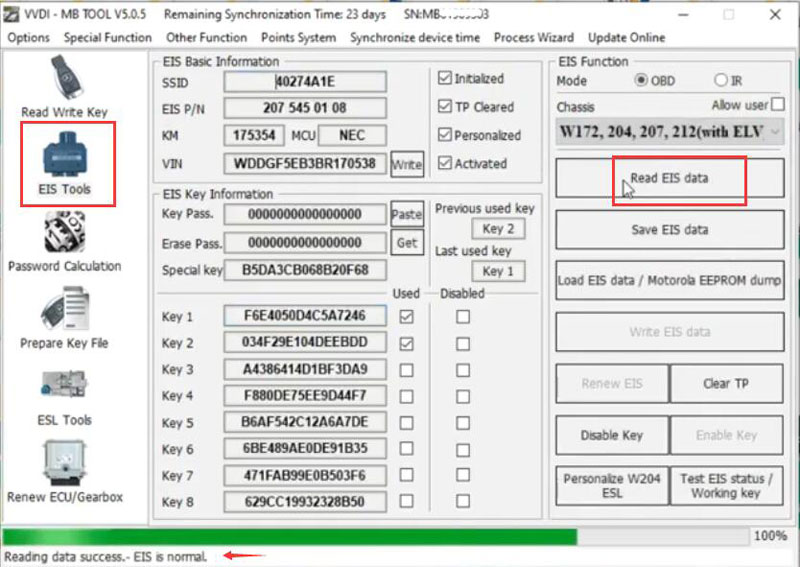Click the SSID input field
Image resolution: width=800 pixels, height=567 pixels.
305,82
